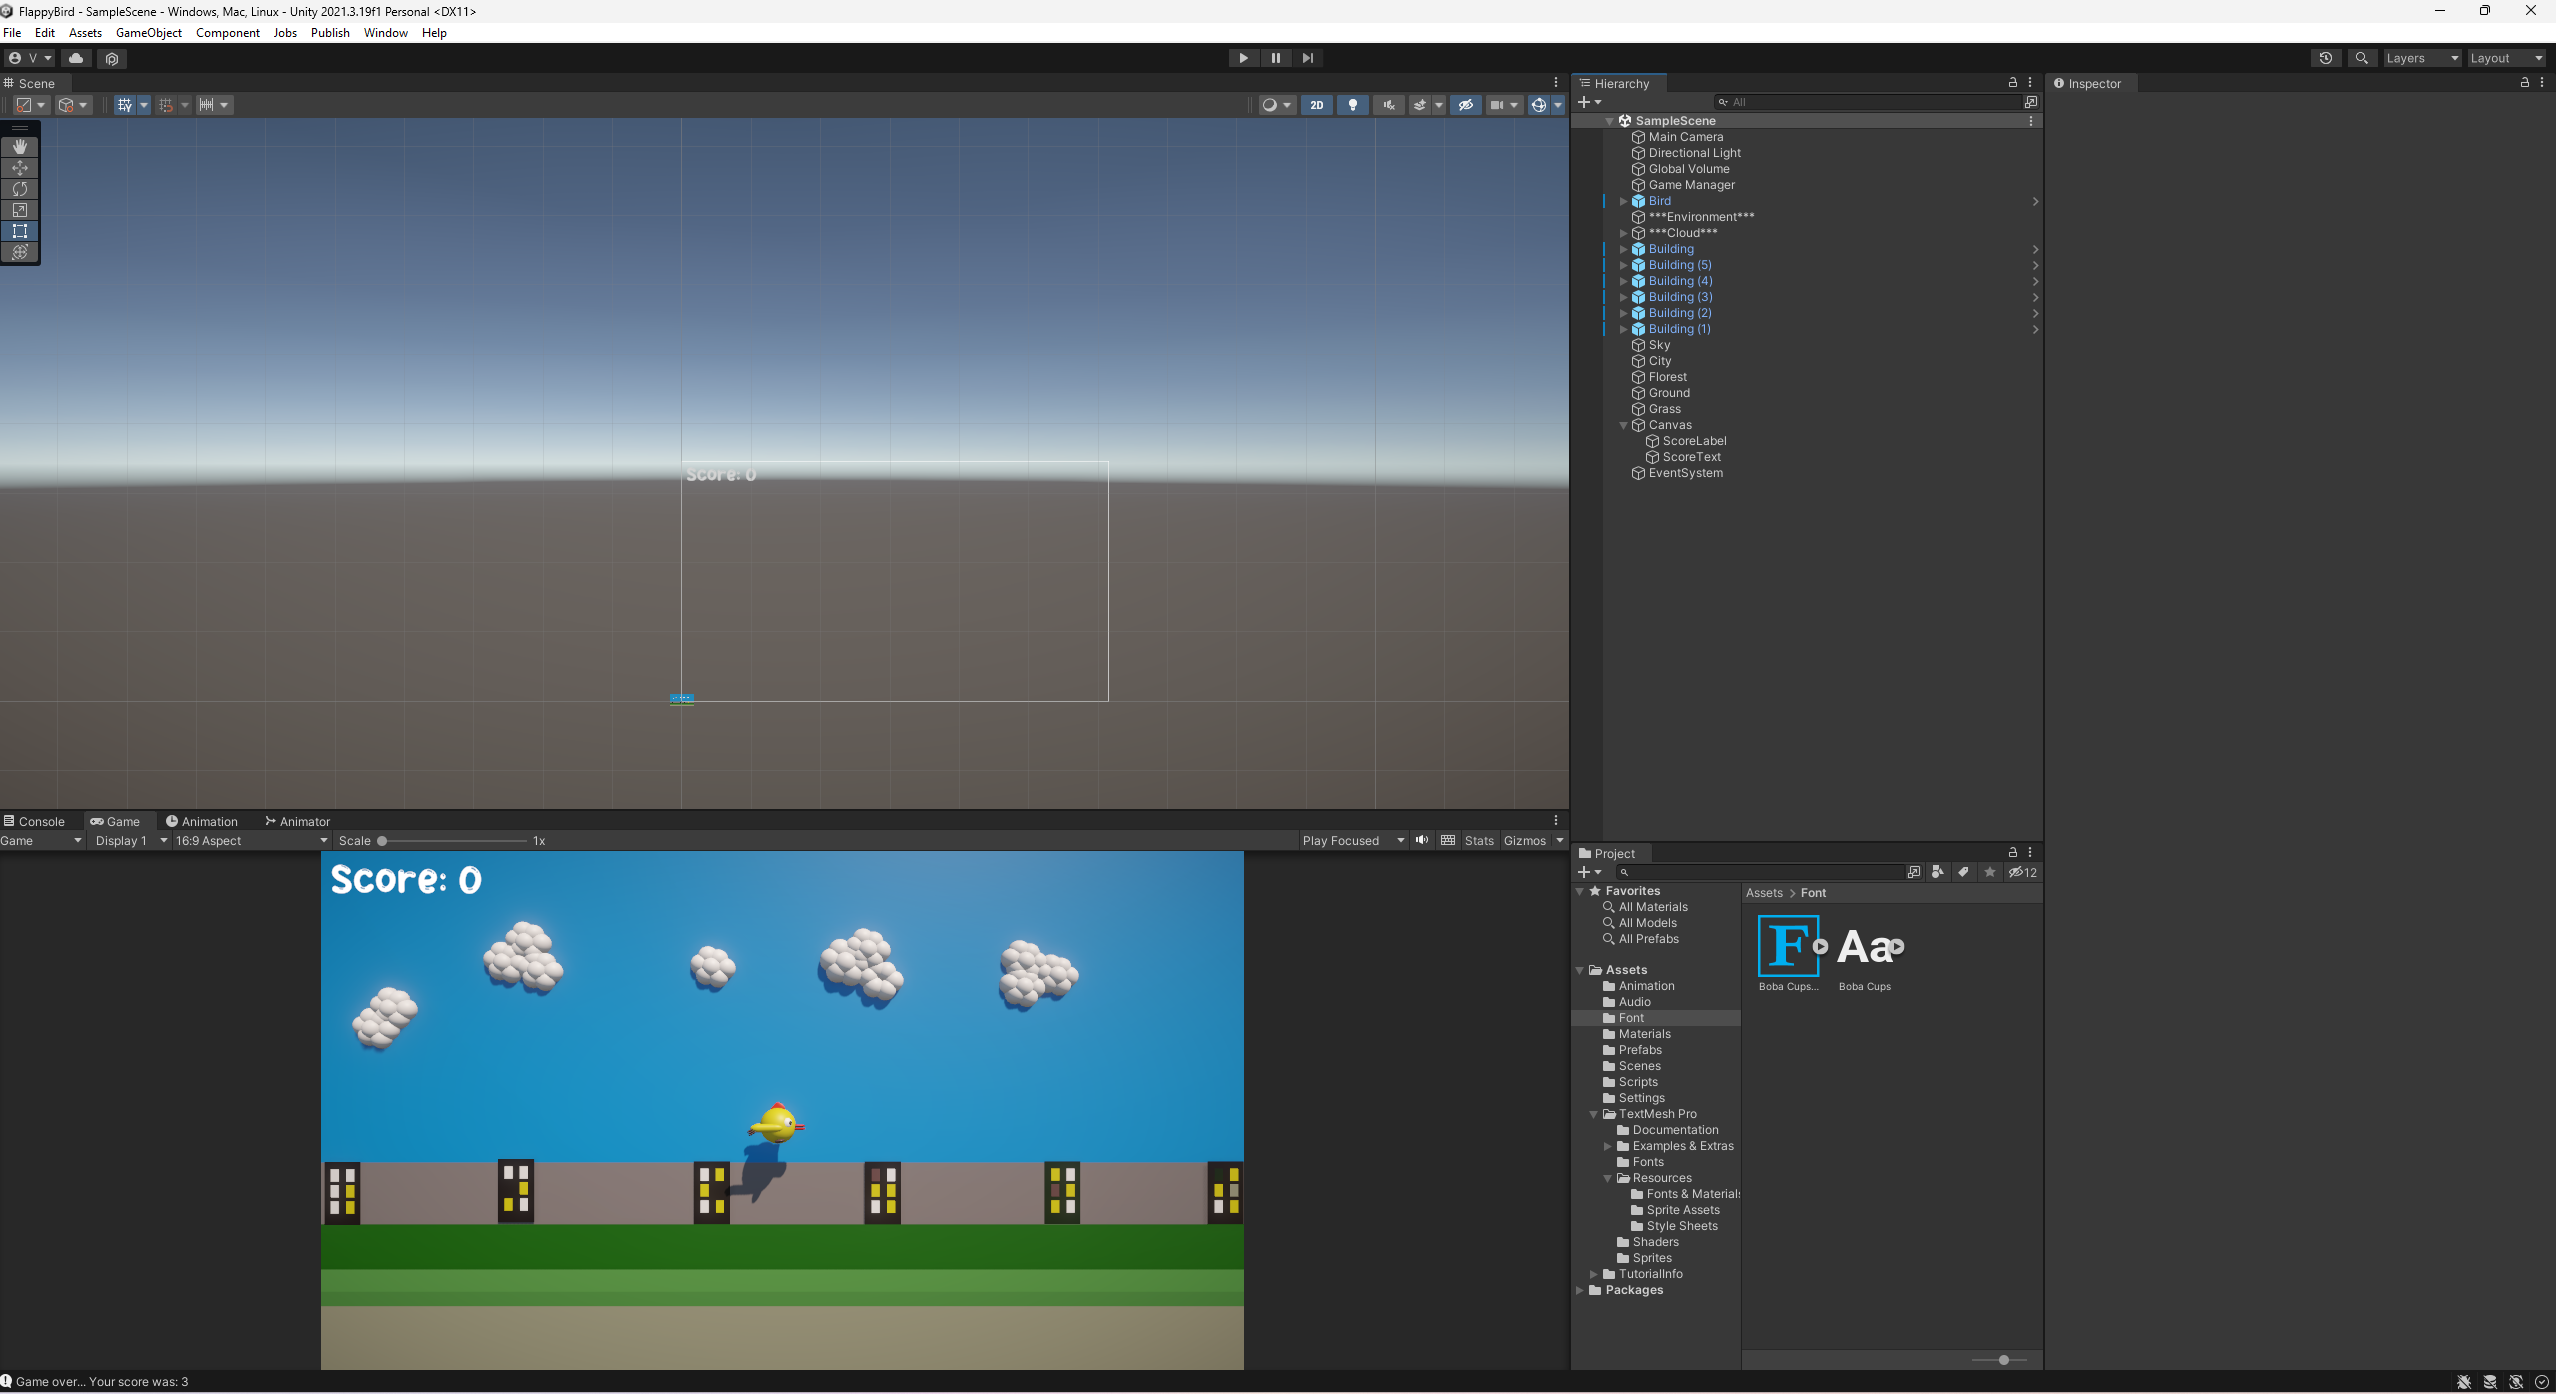The width and height of the screenshot is (2556, 1394).
Task: Click the Step frame button
Action: click(1308, 57)
